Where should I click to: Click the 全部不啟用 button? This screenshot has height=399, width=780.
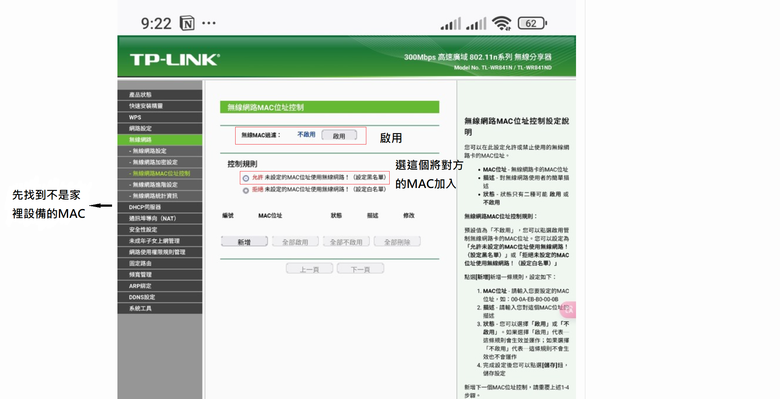(346, 242)
